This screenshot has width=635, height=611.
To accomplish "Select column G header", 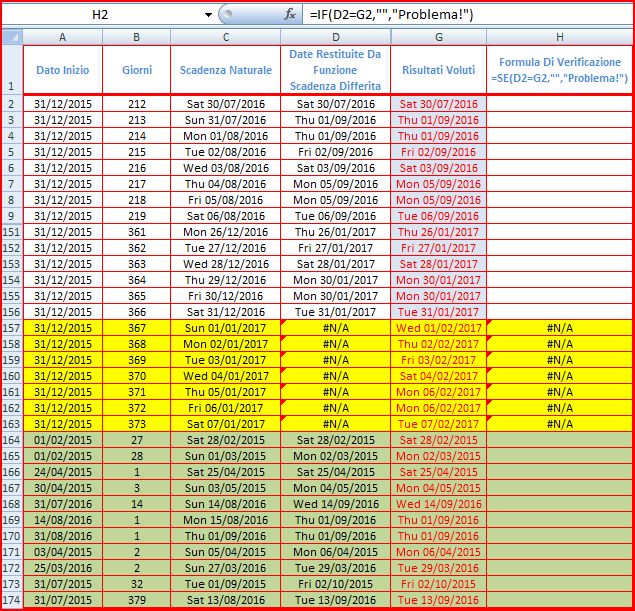I will pyautogui.click(x=439, y=37).
